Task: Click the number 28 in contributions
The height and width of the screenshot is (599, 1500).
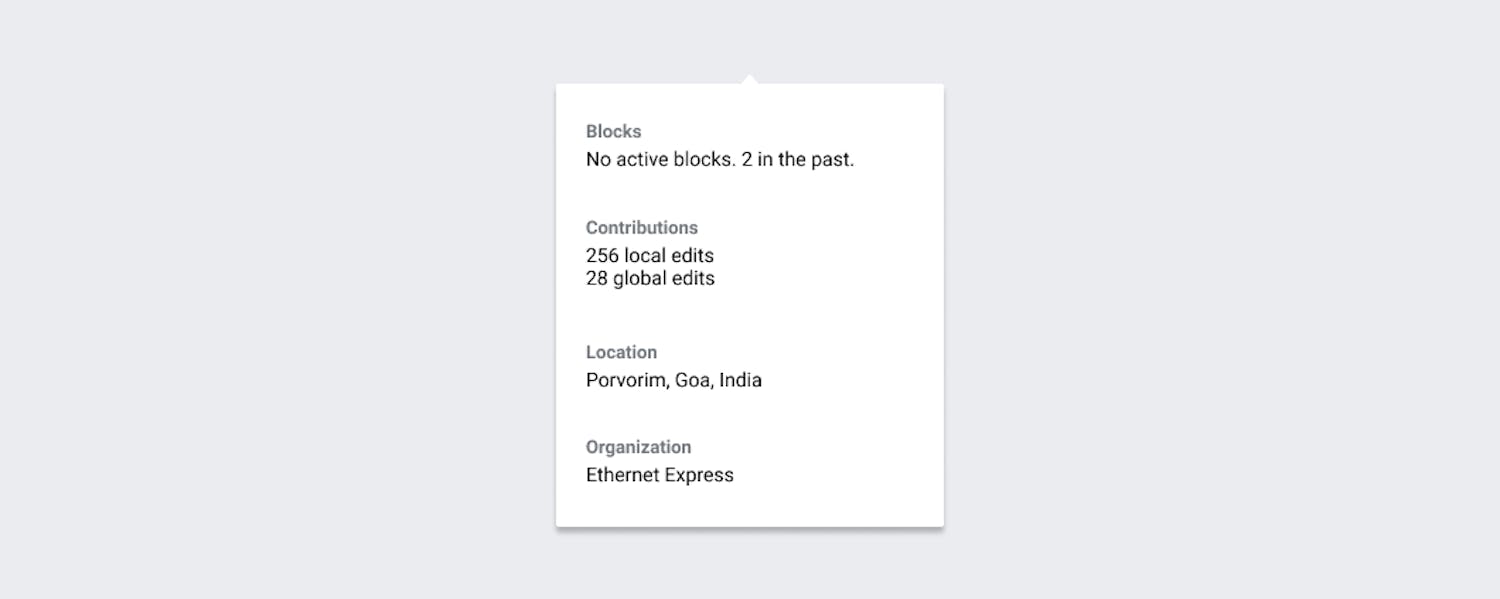Action: tap(597, 279)
